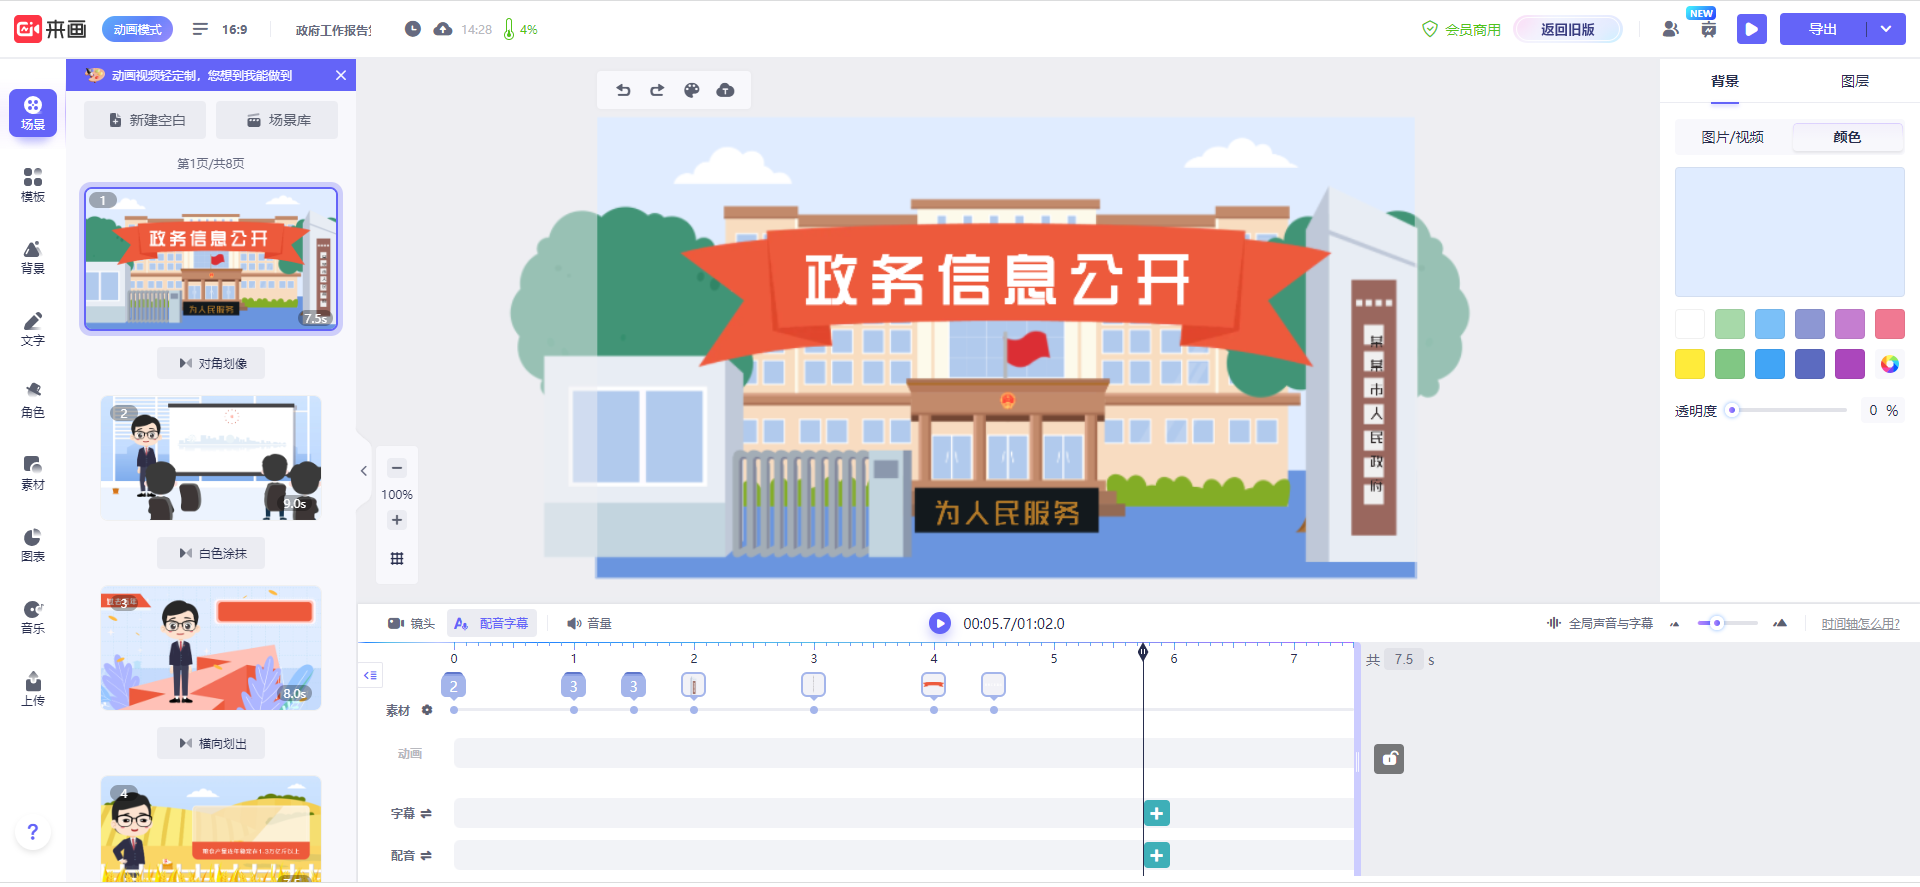Image resolution: width=1920 pixels, height=887 pixels.
Task: Open the 素材 materials sidebar panel
Action: coord(33,473)
